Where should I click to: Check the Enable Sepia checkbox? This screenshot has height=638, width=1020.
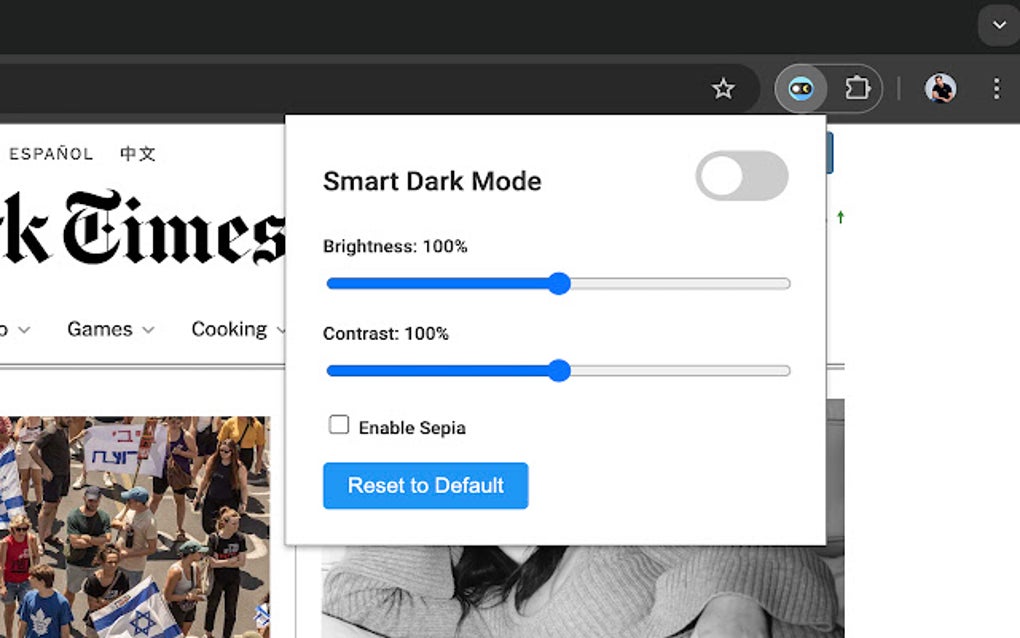339,424
